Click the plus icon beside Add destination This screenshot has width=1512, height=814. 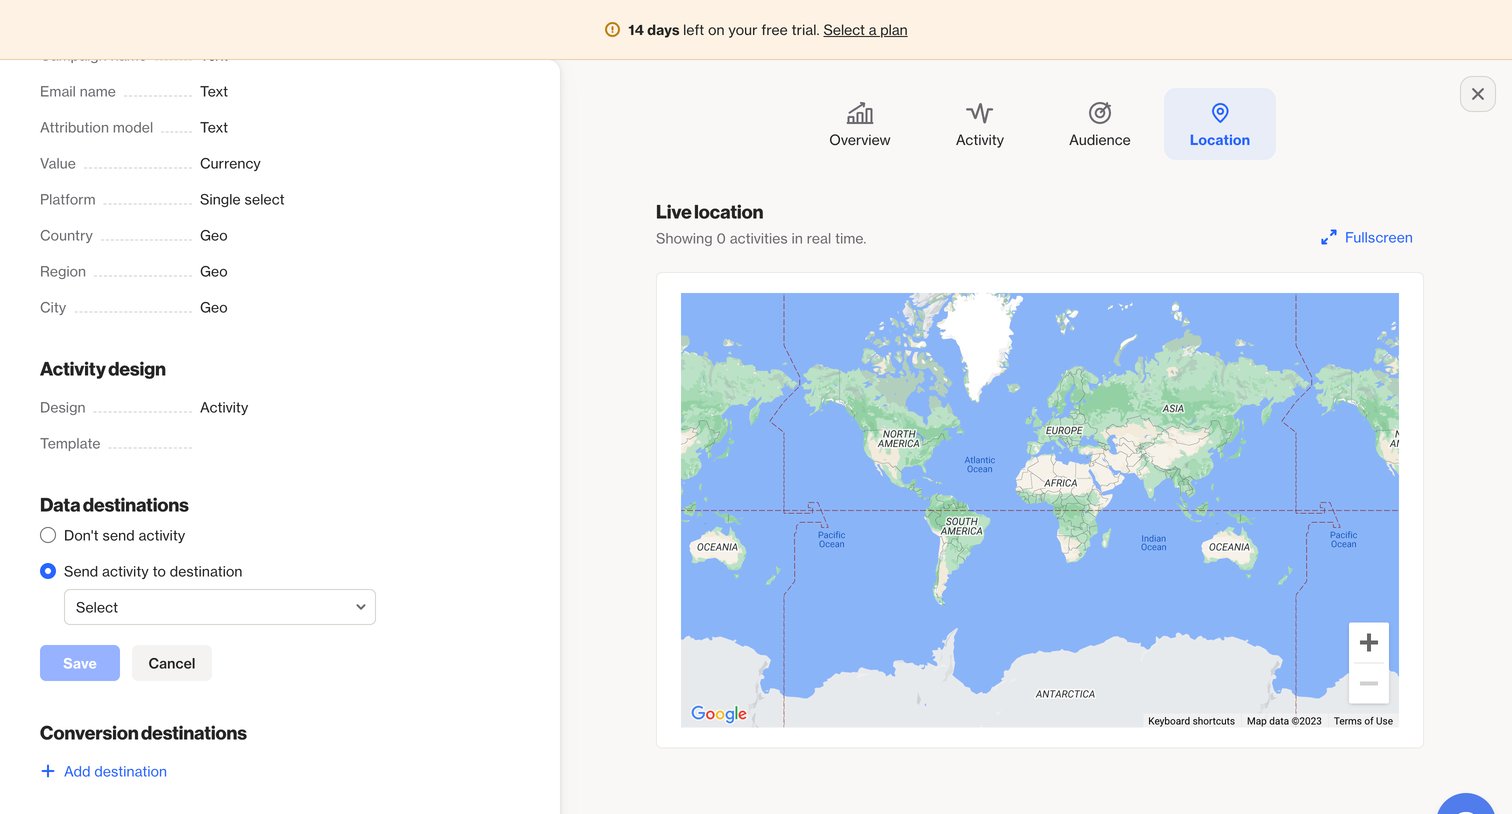(x=47, y=771)
